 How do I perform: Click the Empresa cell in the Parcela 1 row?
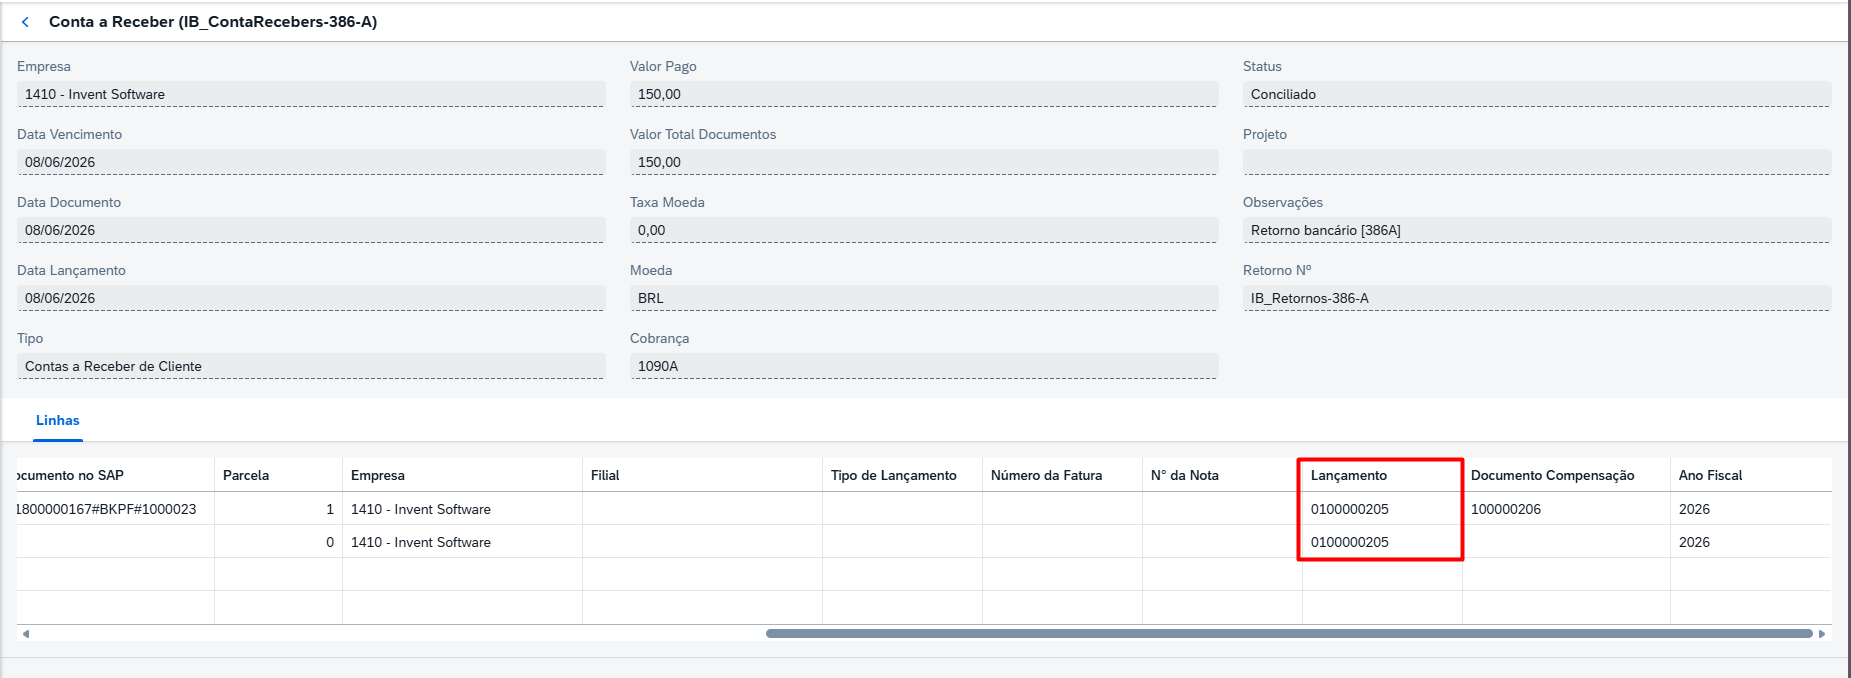(x=463, y=509)
